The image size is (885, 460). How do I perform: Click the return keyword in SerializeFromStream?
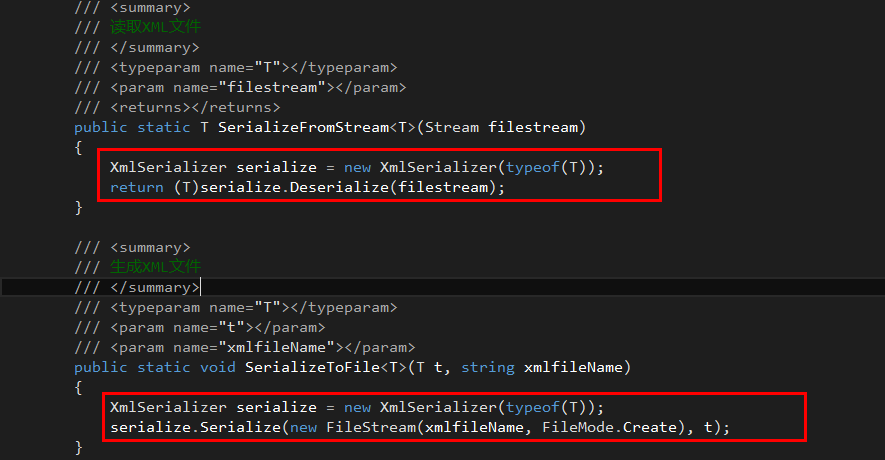point(137,187)
